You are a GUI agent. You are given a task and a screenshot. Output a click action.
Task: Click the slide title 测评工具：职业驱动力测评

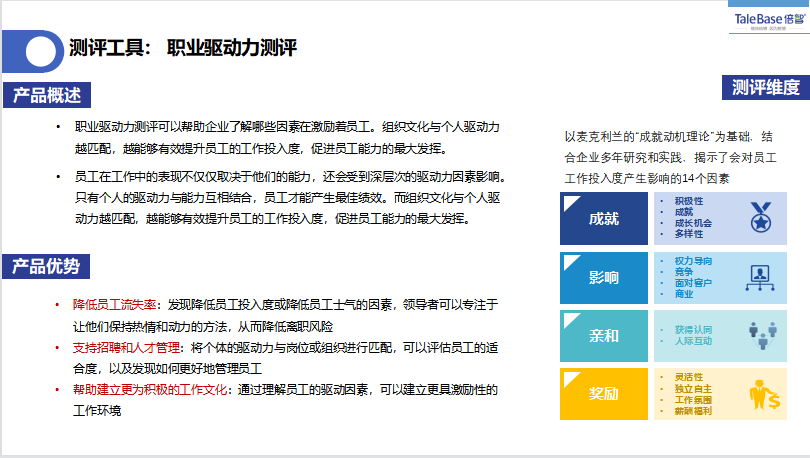183,48
